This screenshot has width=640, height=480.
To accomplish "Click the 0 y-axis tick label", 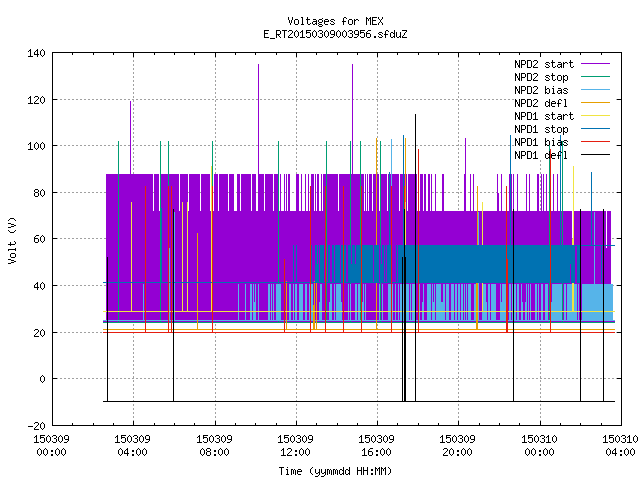I will 42,379.
